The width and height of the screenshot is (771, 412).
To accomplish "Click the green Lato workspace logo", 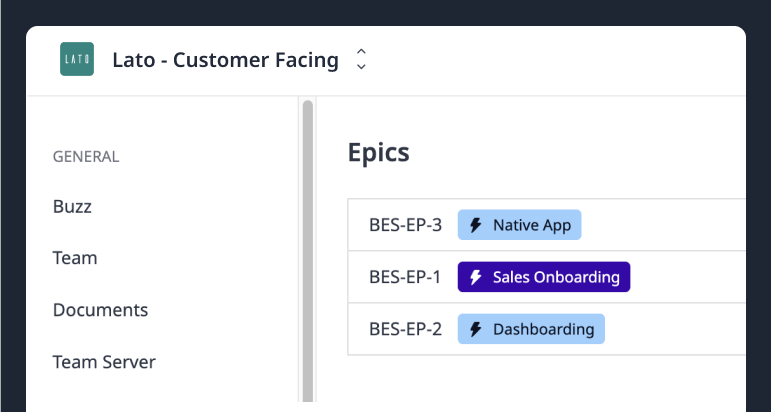I will (x=77, y=60).
